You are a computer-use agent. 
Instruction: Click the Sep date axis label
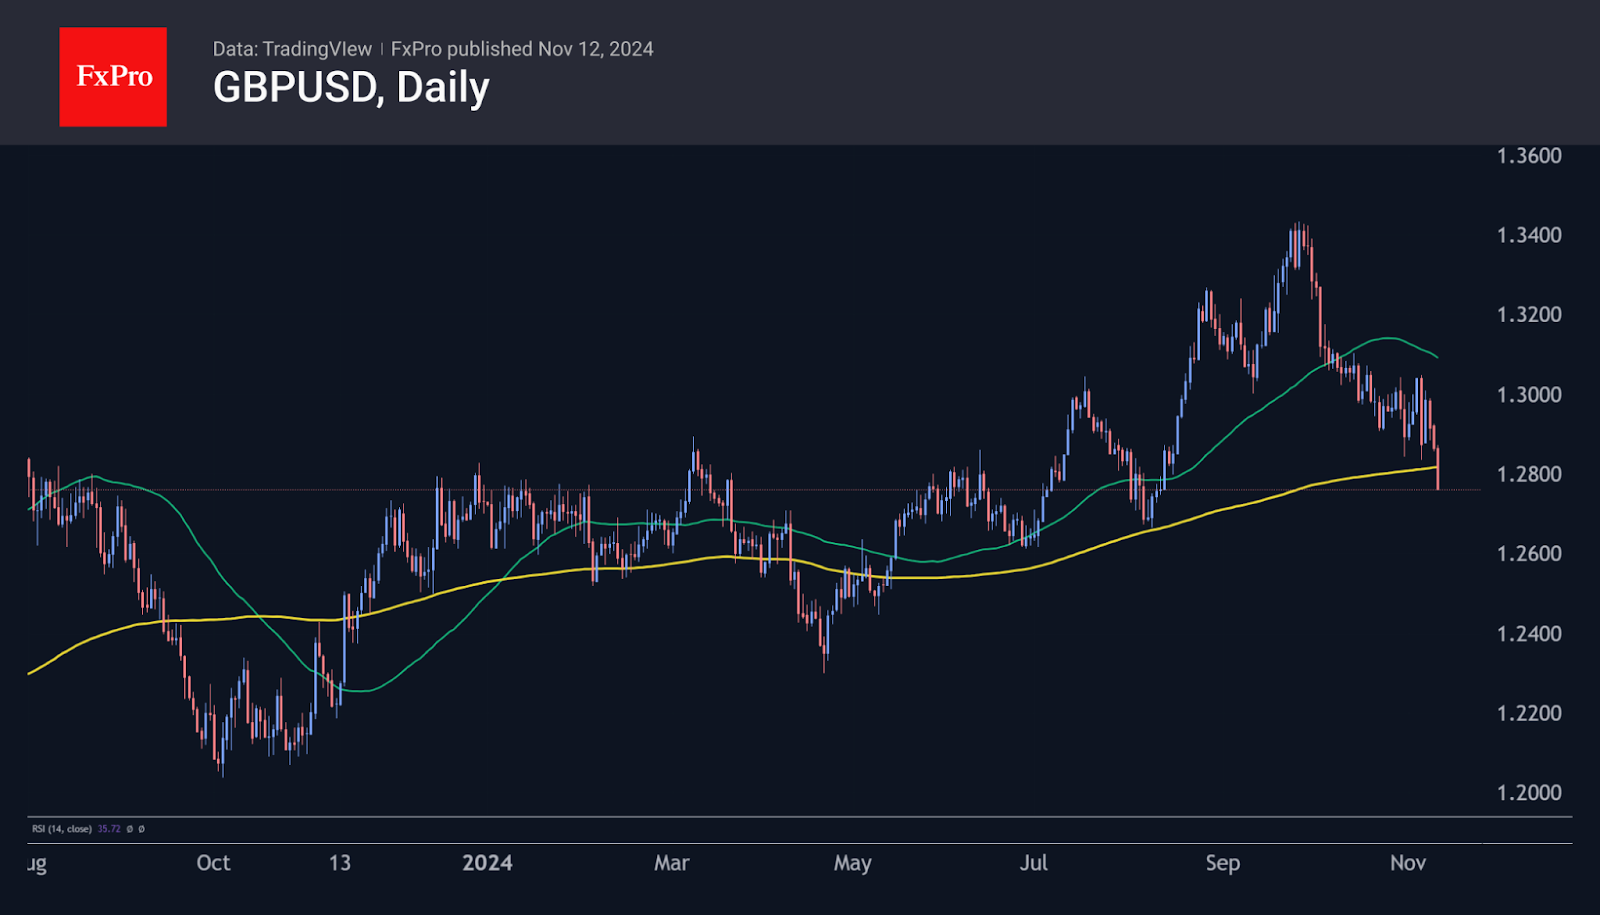coord(1223,863)
